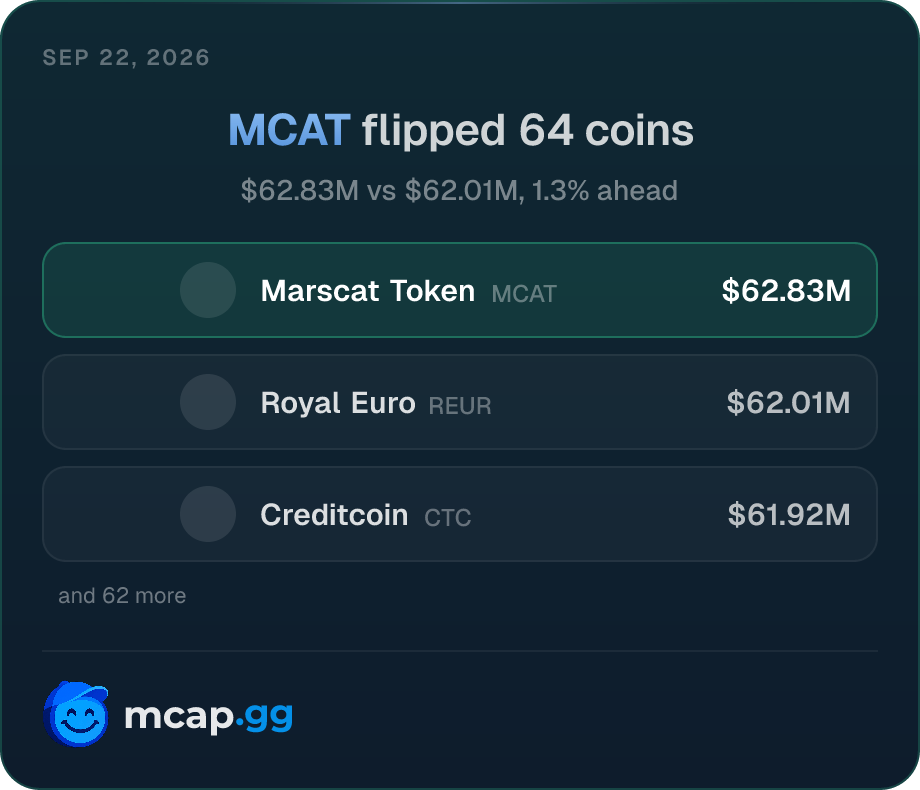Click the Royal Euro coin icon placeholder

pyautogui.click(x=208, y=402)
